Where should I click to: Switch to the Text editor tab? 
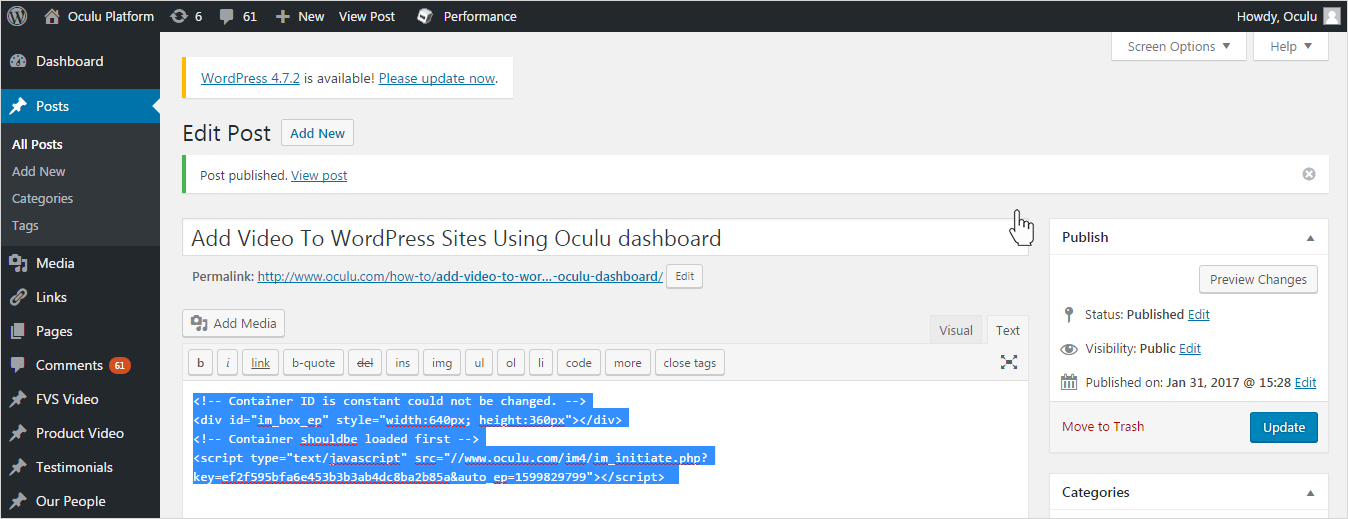[1008, 330]
